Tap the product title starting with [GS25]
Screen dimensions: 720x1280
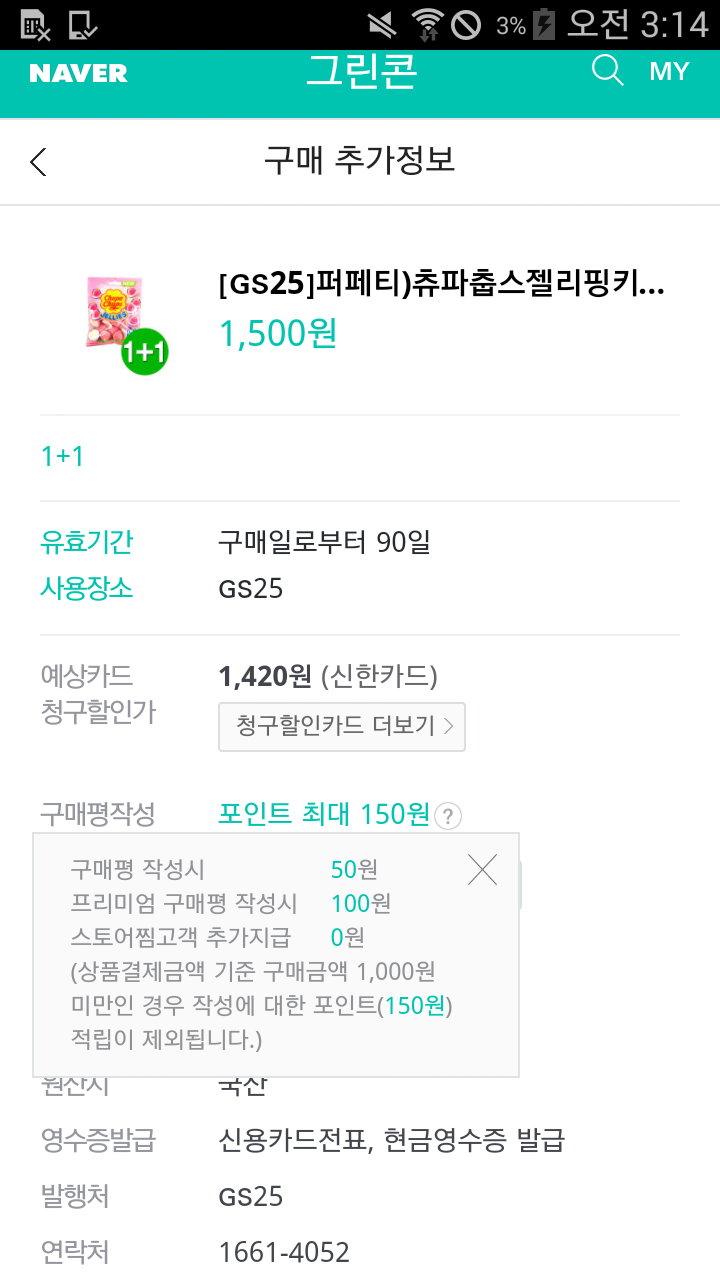[441, 285]
